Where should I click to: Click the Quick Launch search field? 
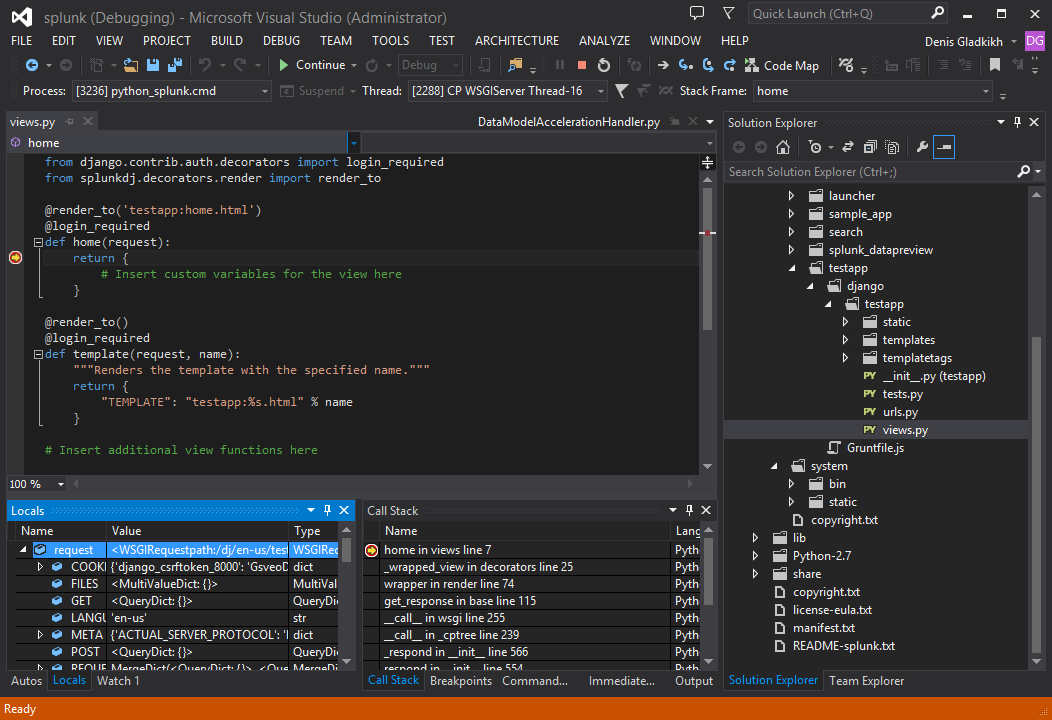coord(839,13)
